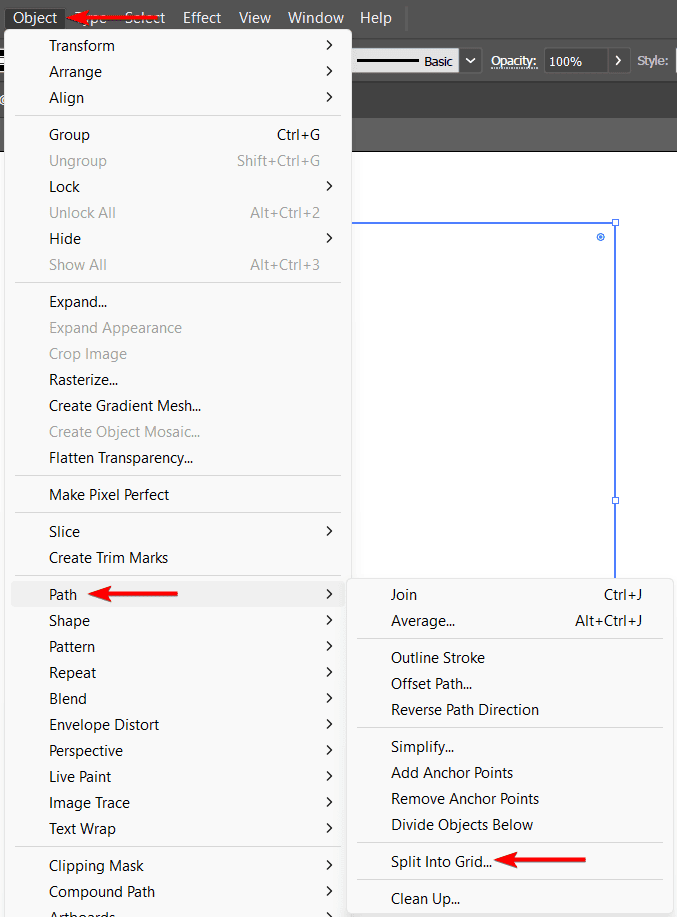The image size is (677, 917).
Task: Expand the Align submenu
Action: [x=68, y=97]
